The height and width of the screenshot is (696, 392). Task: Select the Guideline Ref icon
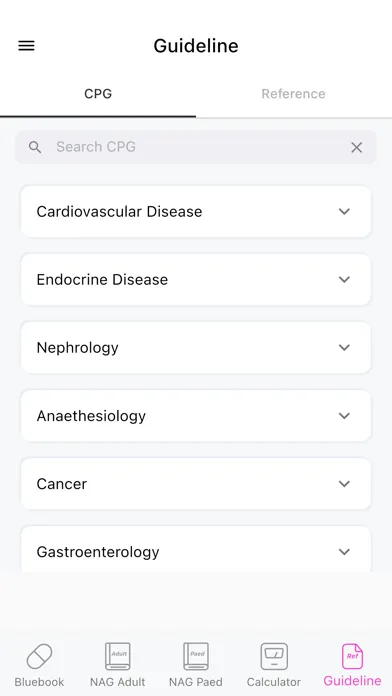352,656
